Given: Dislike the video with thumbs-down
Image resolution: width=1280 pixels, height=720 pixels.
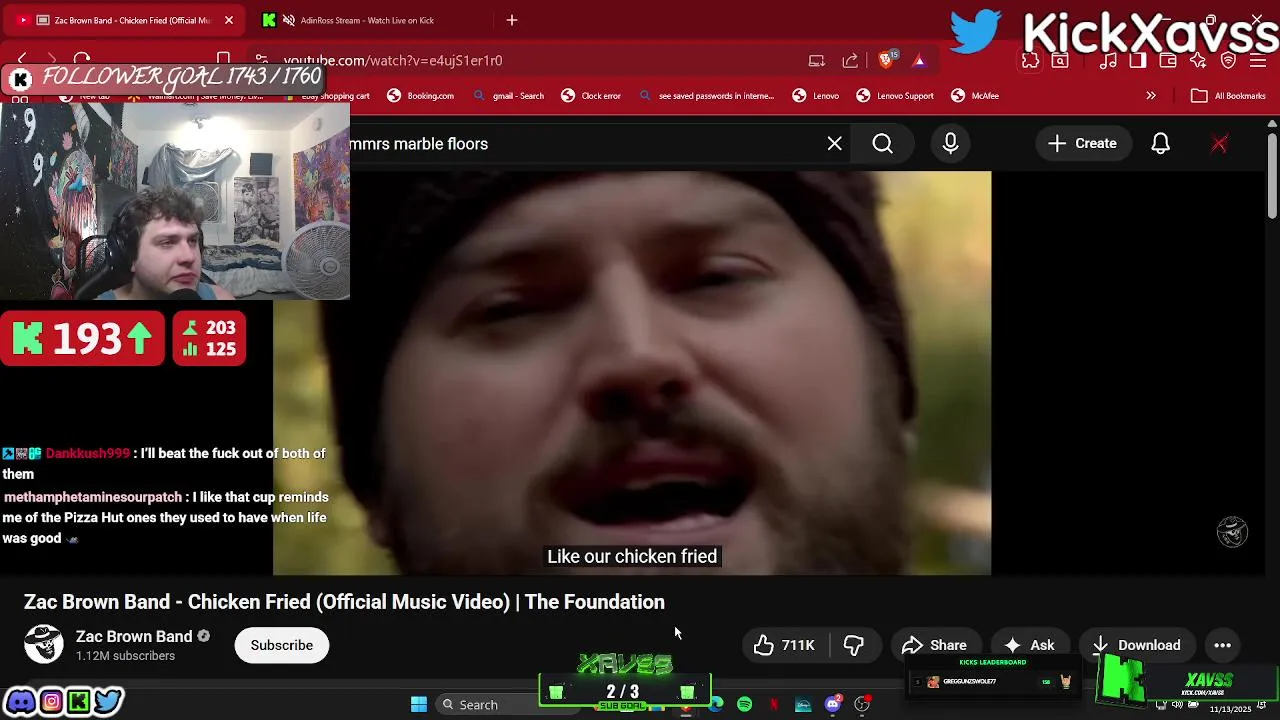Looking at the screenshot, I should click(x=854, y=645).
